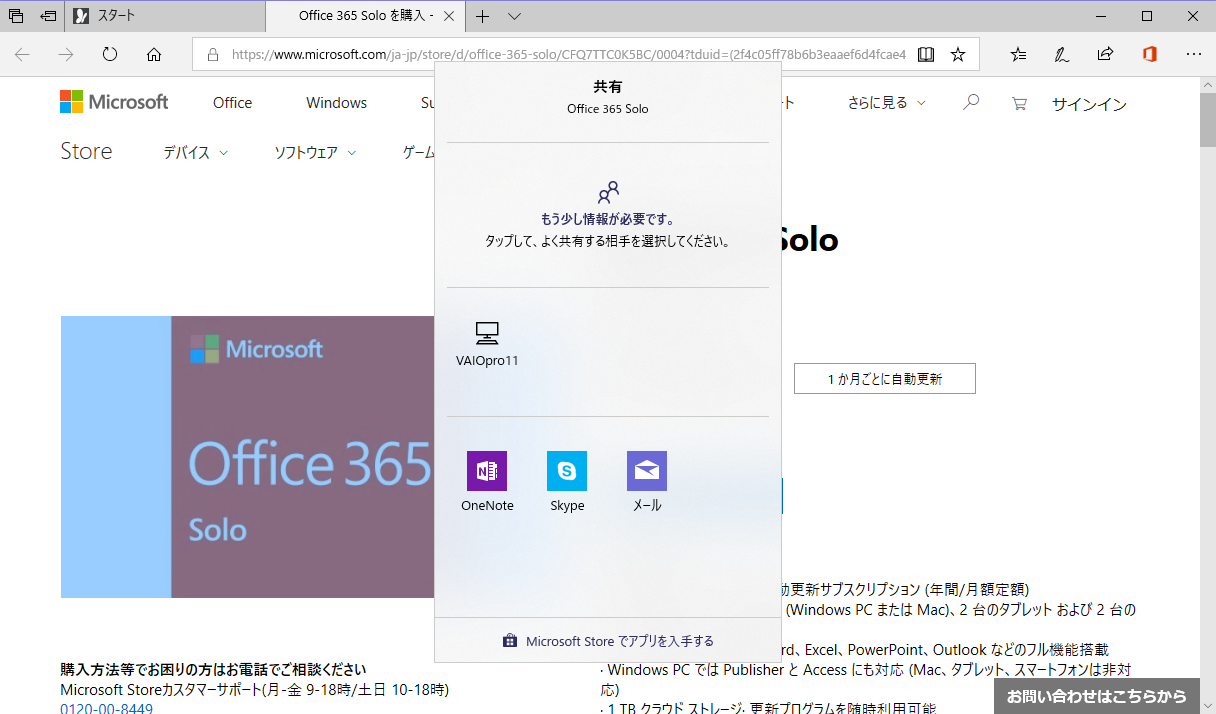This screenshot has height=714, width=1216.
Task: Open the browser home page
Action: click(154, 55)
